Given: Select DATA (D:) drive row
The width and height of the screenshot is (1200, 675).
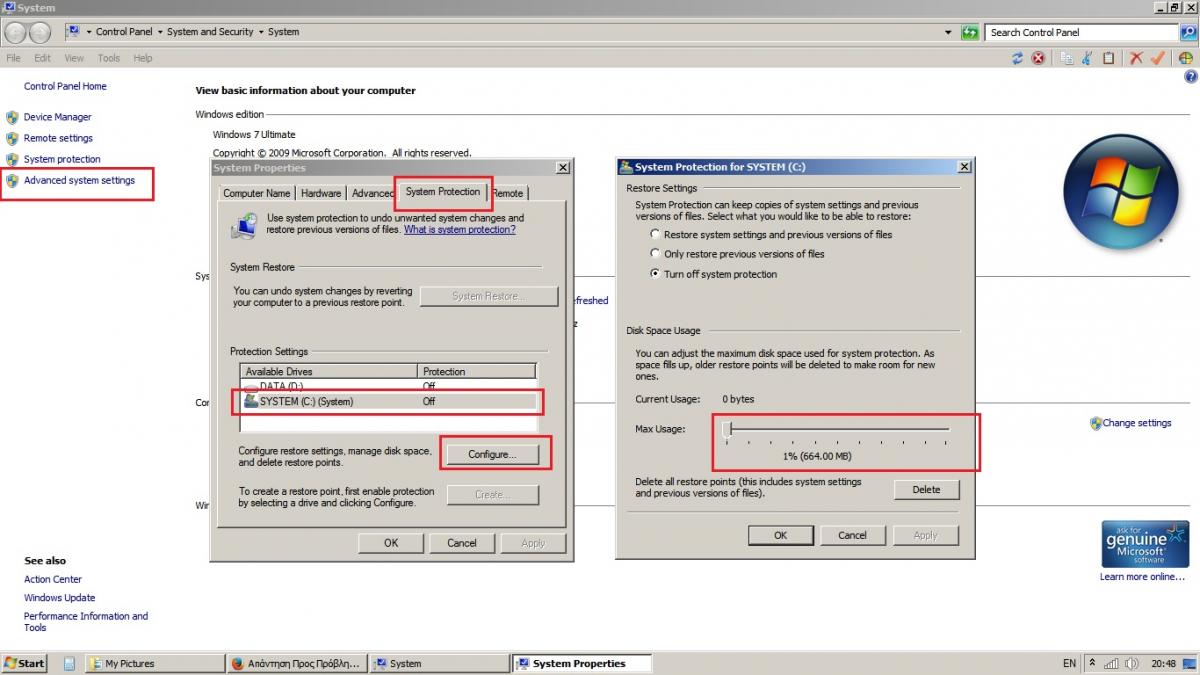Looking at the screenshot, I should tap(388, 385).
